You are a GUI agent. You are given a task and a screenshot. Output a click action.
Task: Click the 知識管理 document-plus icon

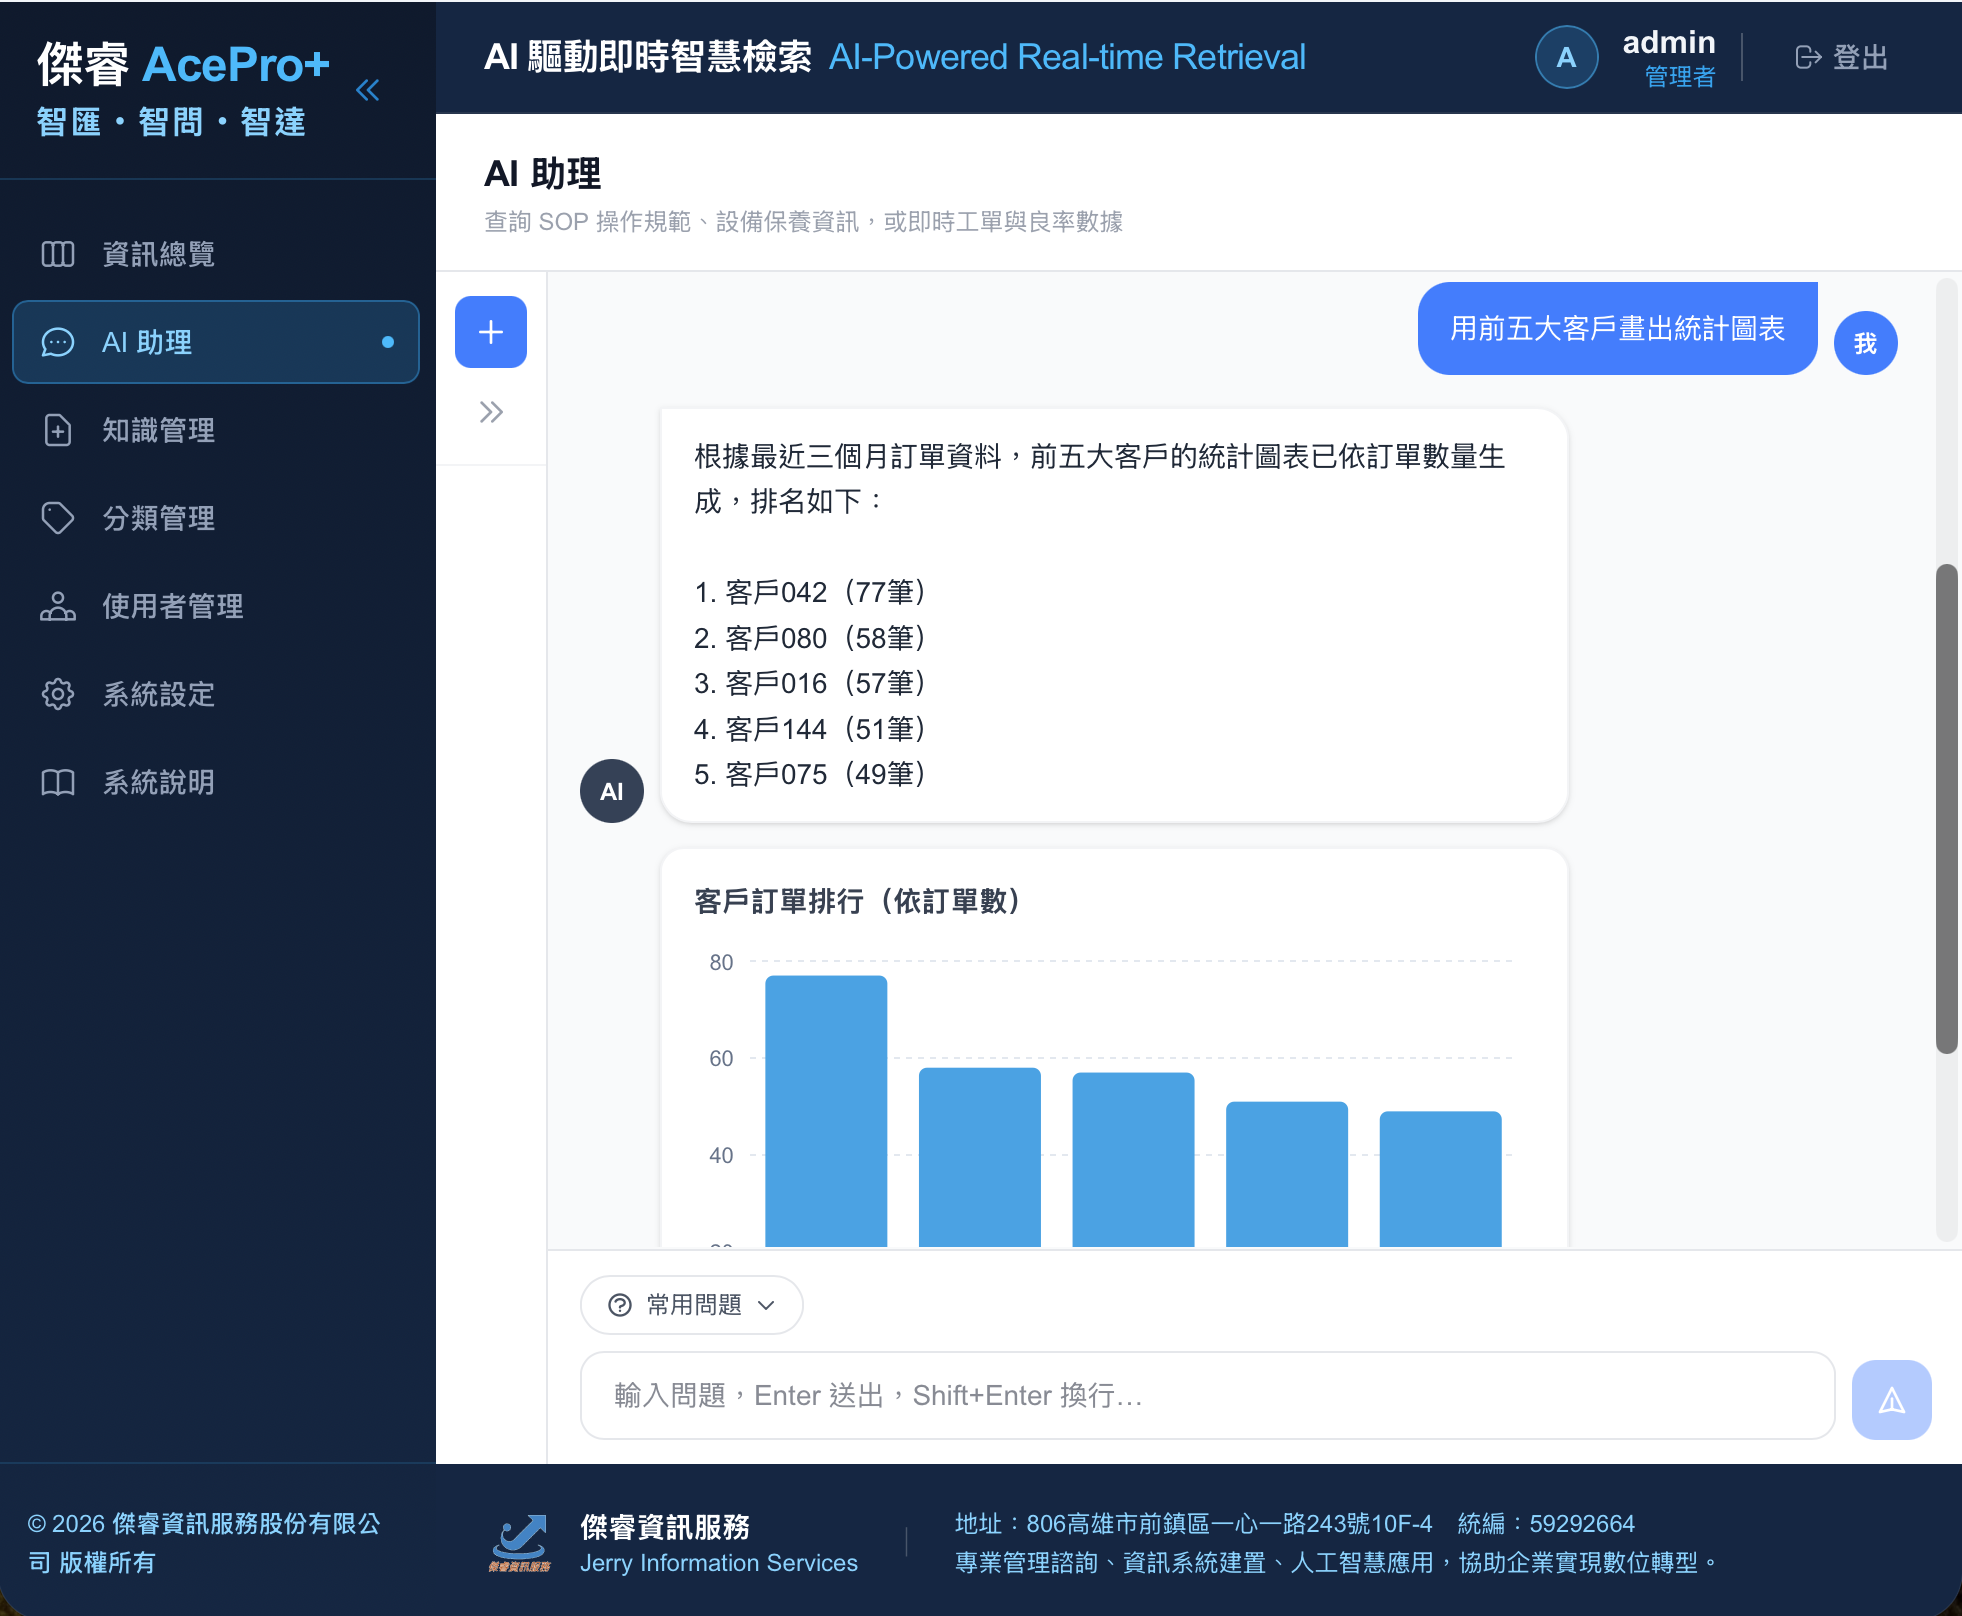(x=58, y=430)
